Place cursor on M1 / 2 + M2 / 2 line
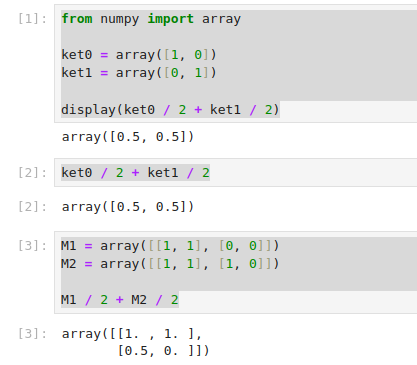This screenshot has height=365, width=417. coord(120,300)
